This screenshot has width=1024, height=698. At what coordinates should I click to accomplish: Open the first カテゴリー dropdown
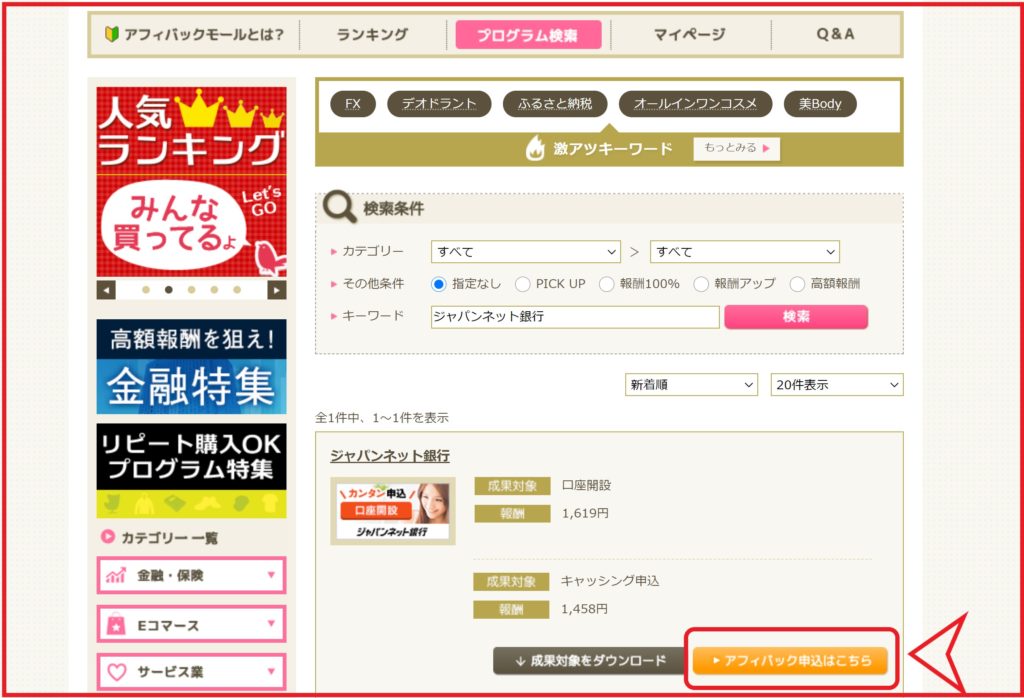526,251
